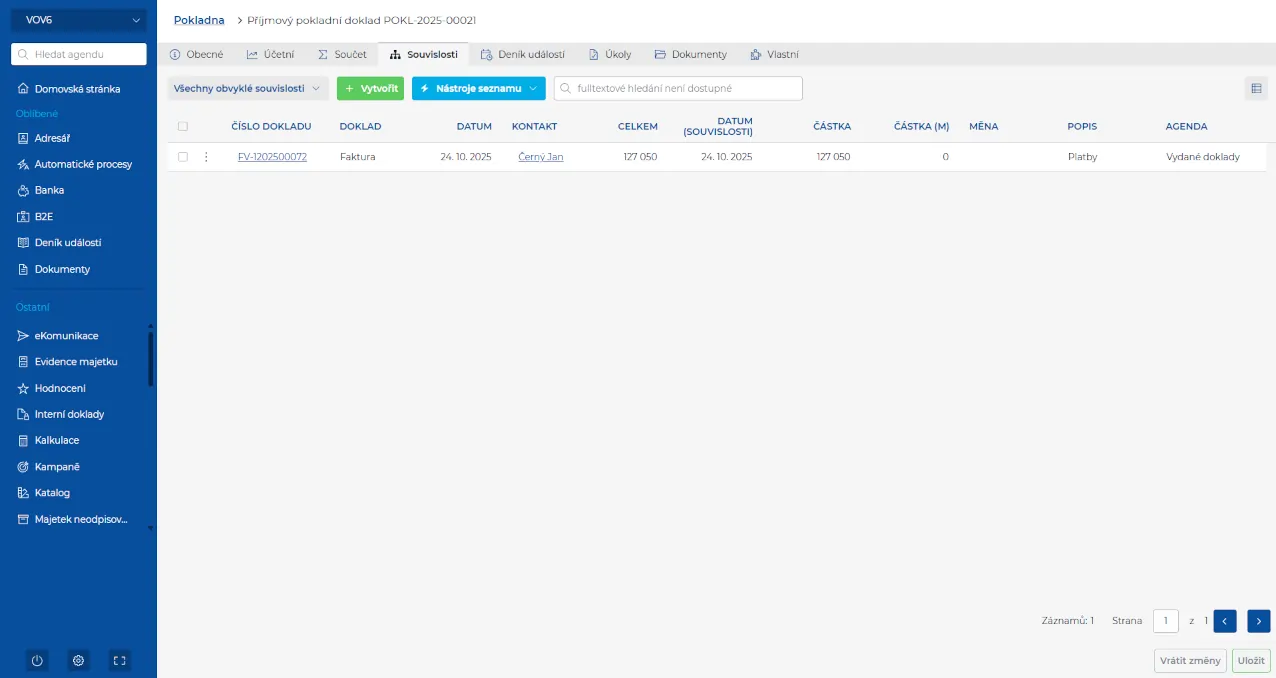The image size is (1276, 678).
Task: Open invoice link FV-1202500072
Action: pos(272,157)
